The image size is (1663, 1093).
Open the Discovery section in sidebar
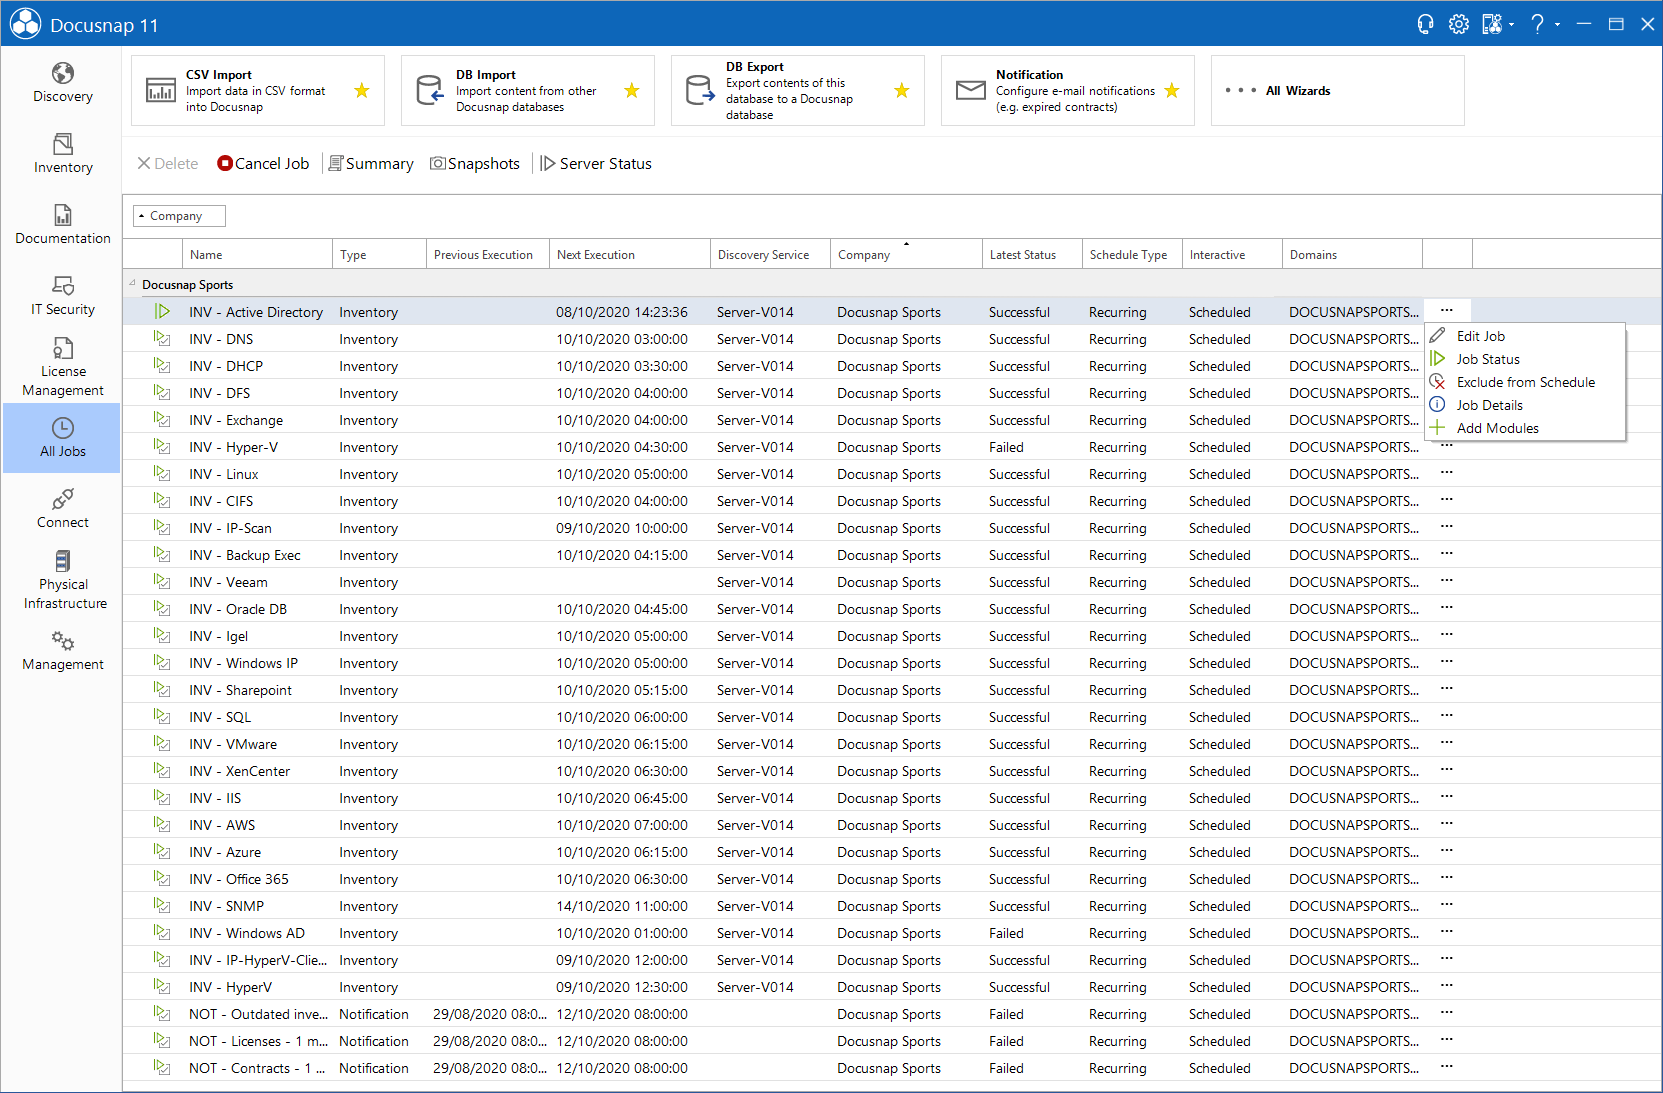tap(62, 83)
